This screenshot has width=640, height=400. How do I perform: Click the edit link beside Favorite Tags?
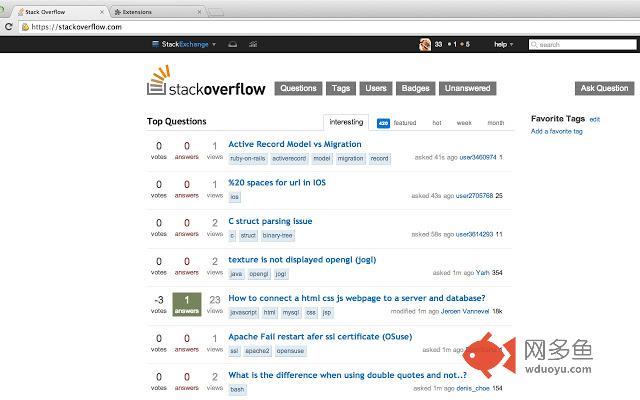(x=595, y=120)
